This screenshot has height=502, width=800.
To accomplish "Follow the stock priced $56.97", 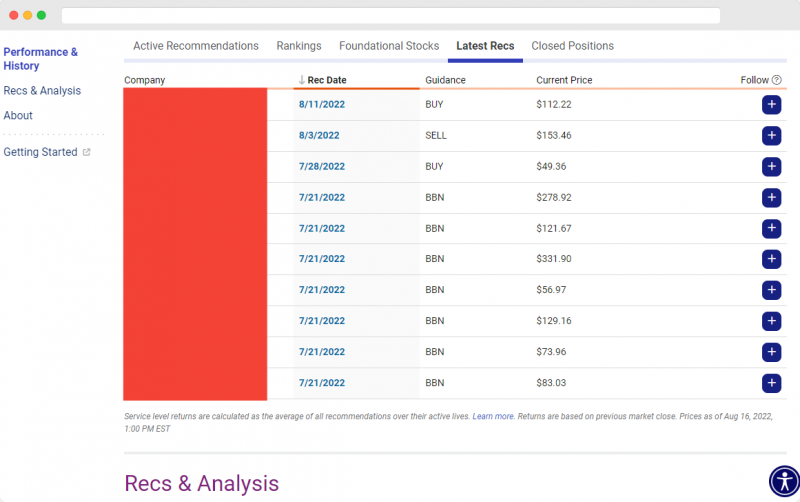I will 771,290.
